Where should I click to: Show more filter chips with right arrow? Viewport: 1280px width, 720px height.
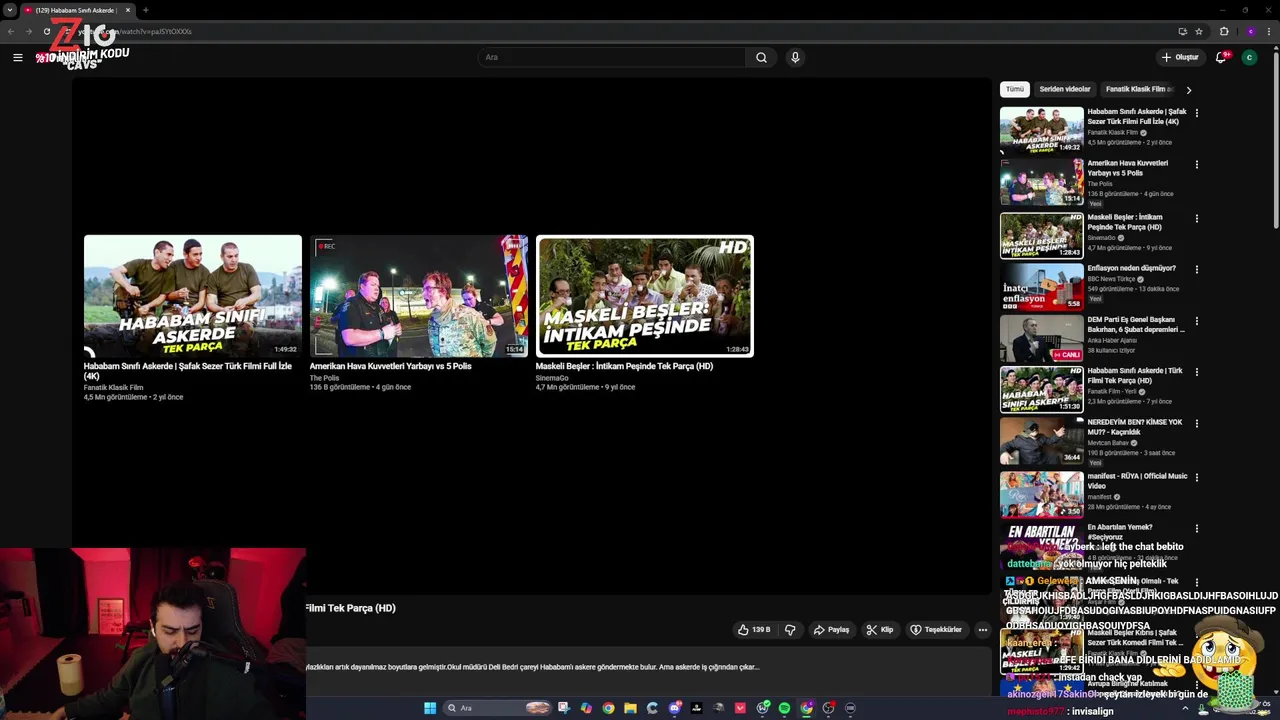[1189, 90]
